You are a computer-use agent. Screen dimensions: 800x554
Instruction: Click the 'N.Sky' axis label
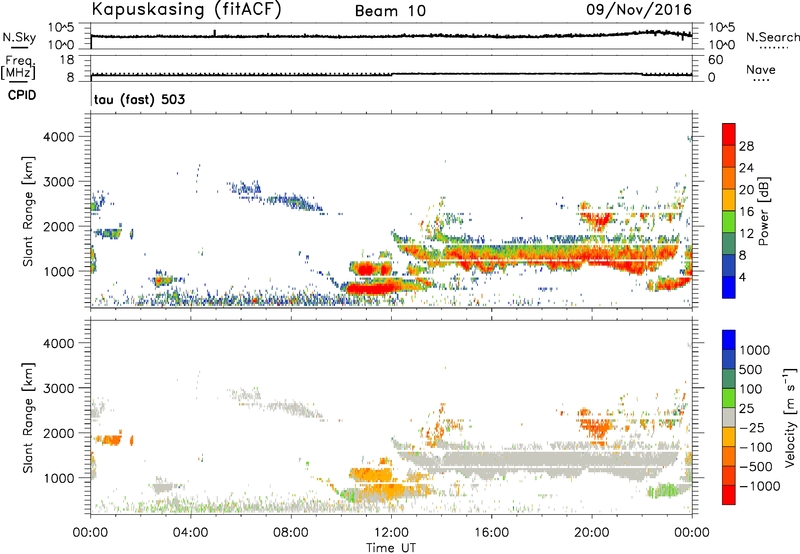19,37
